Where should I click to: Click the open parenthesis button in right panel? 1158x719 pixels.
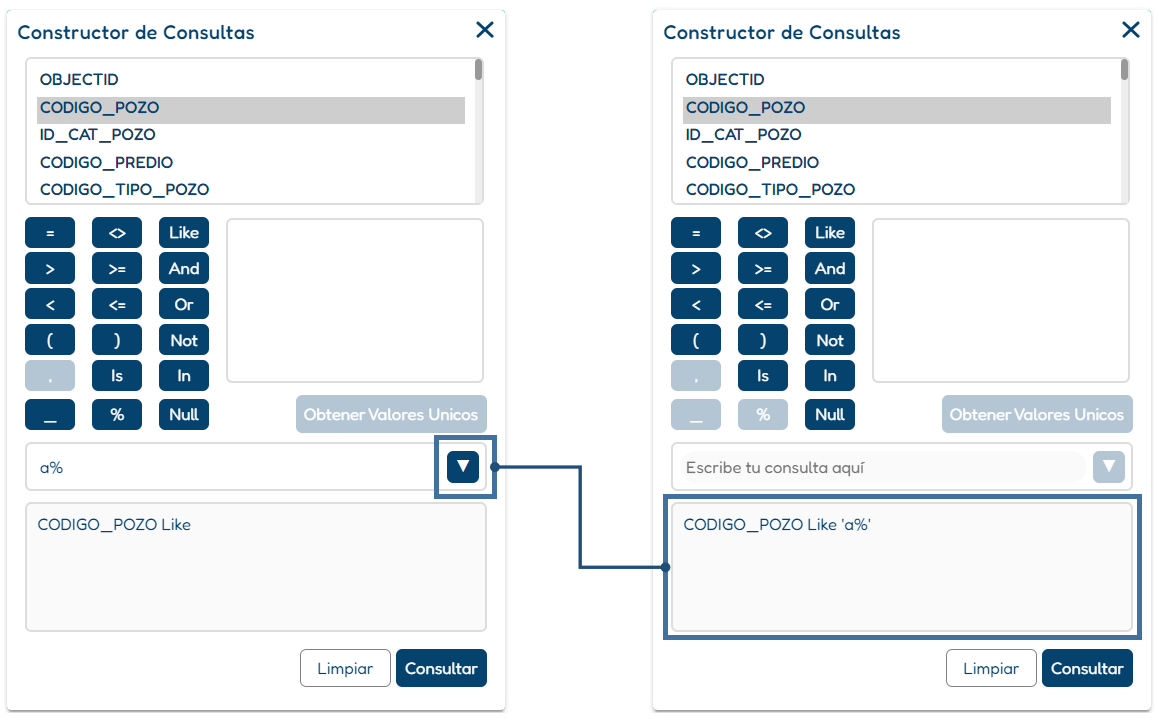tap(696, 340)
